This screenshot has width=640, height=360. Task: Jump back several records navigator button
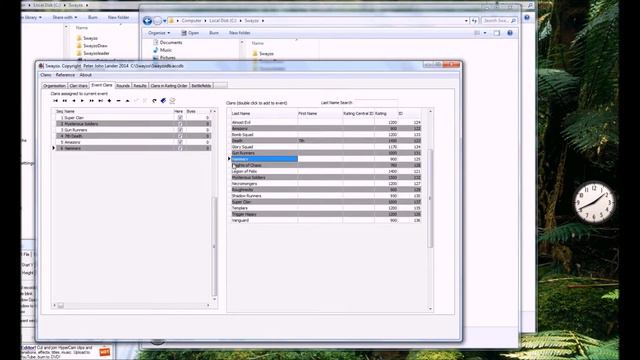coord(64,100)
